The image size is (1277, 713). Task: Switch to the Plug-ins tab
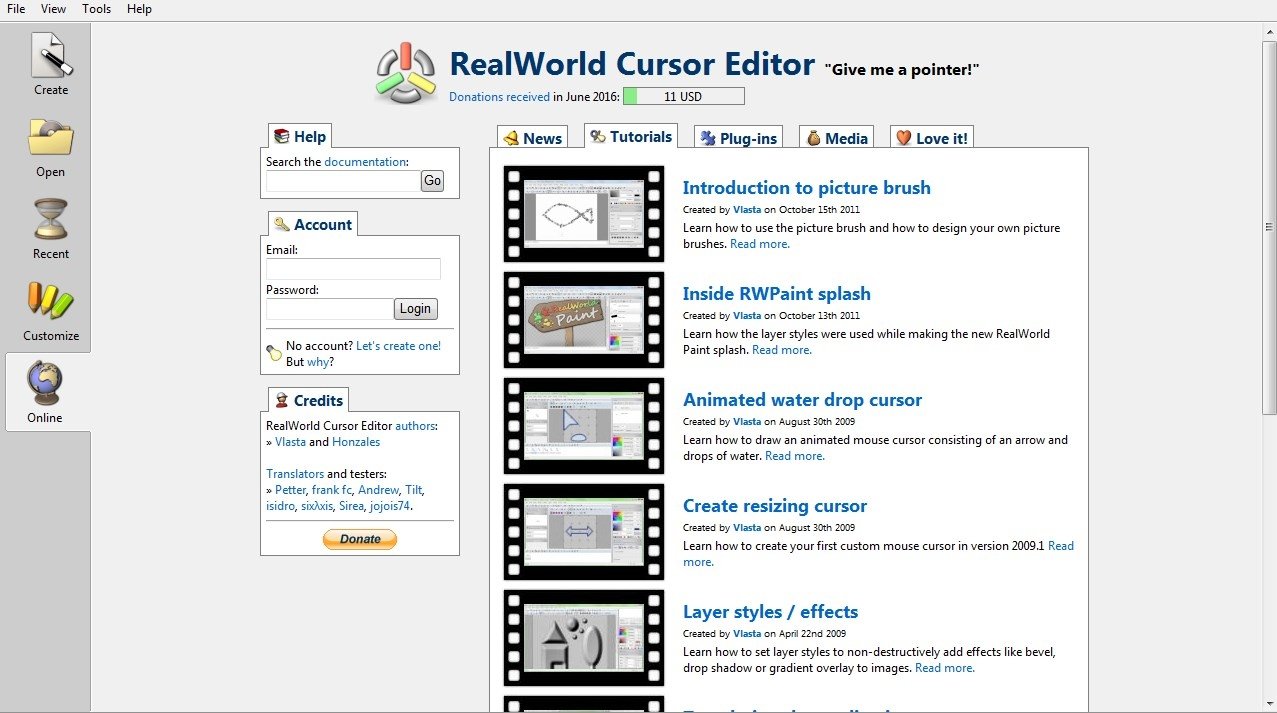tap(738, 138)
